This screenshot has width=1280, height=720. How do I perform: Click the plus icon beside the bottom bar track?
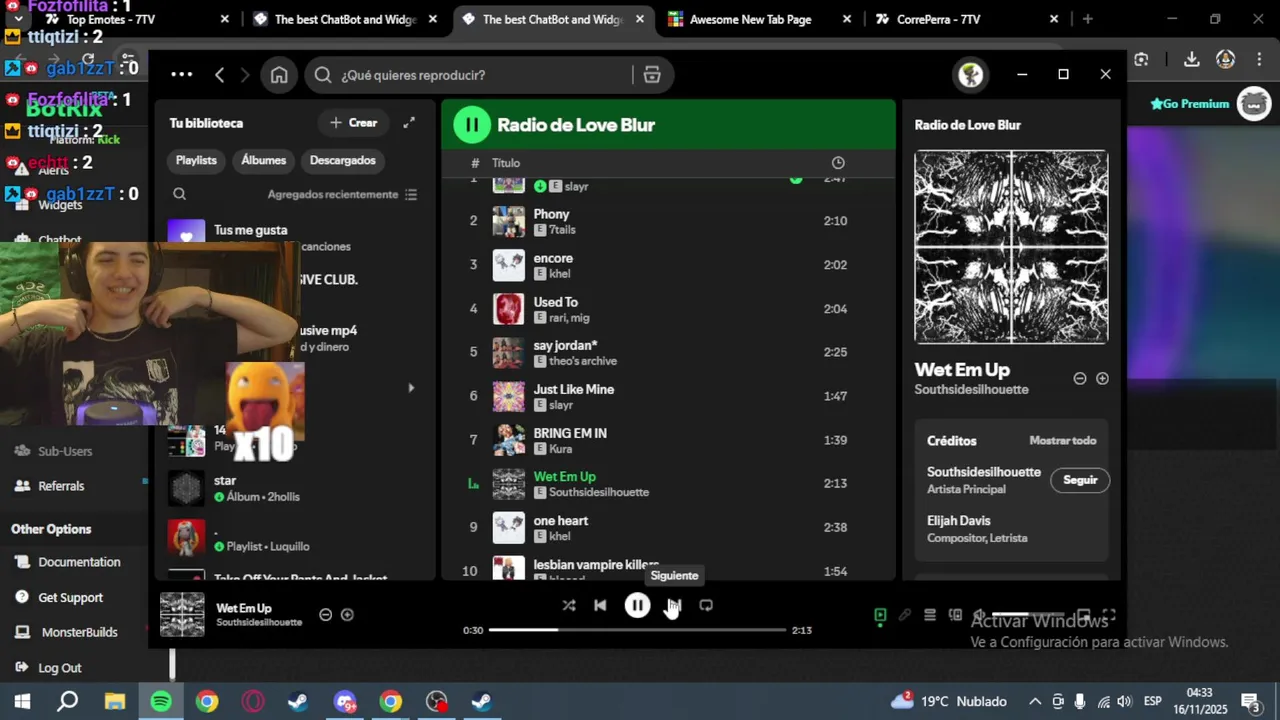point(347,615)
